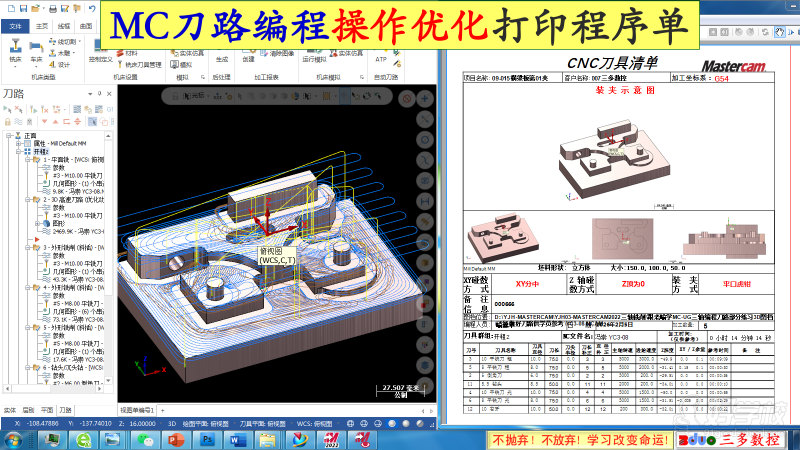Switch to the 实体 bottom panel tab

point(9,410)
